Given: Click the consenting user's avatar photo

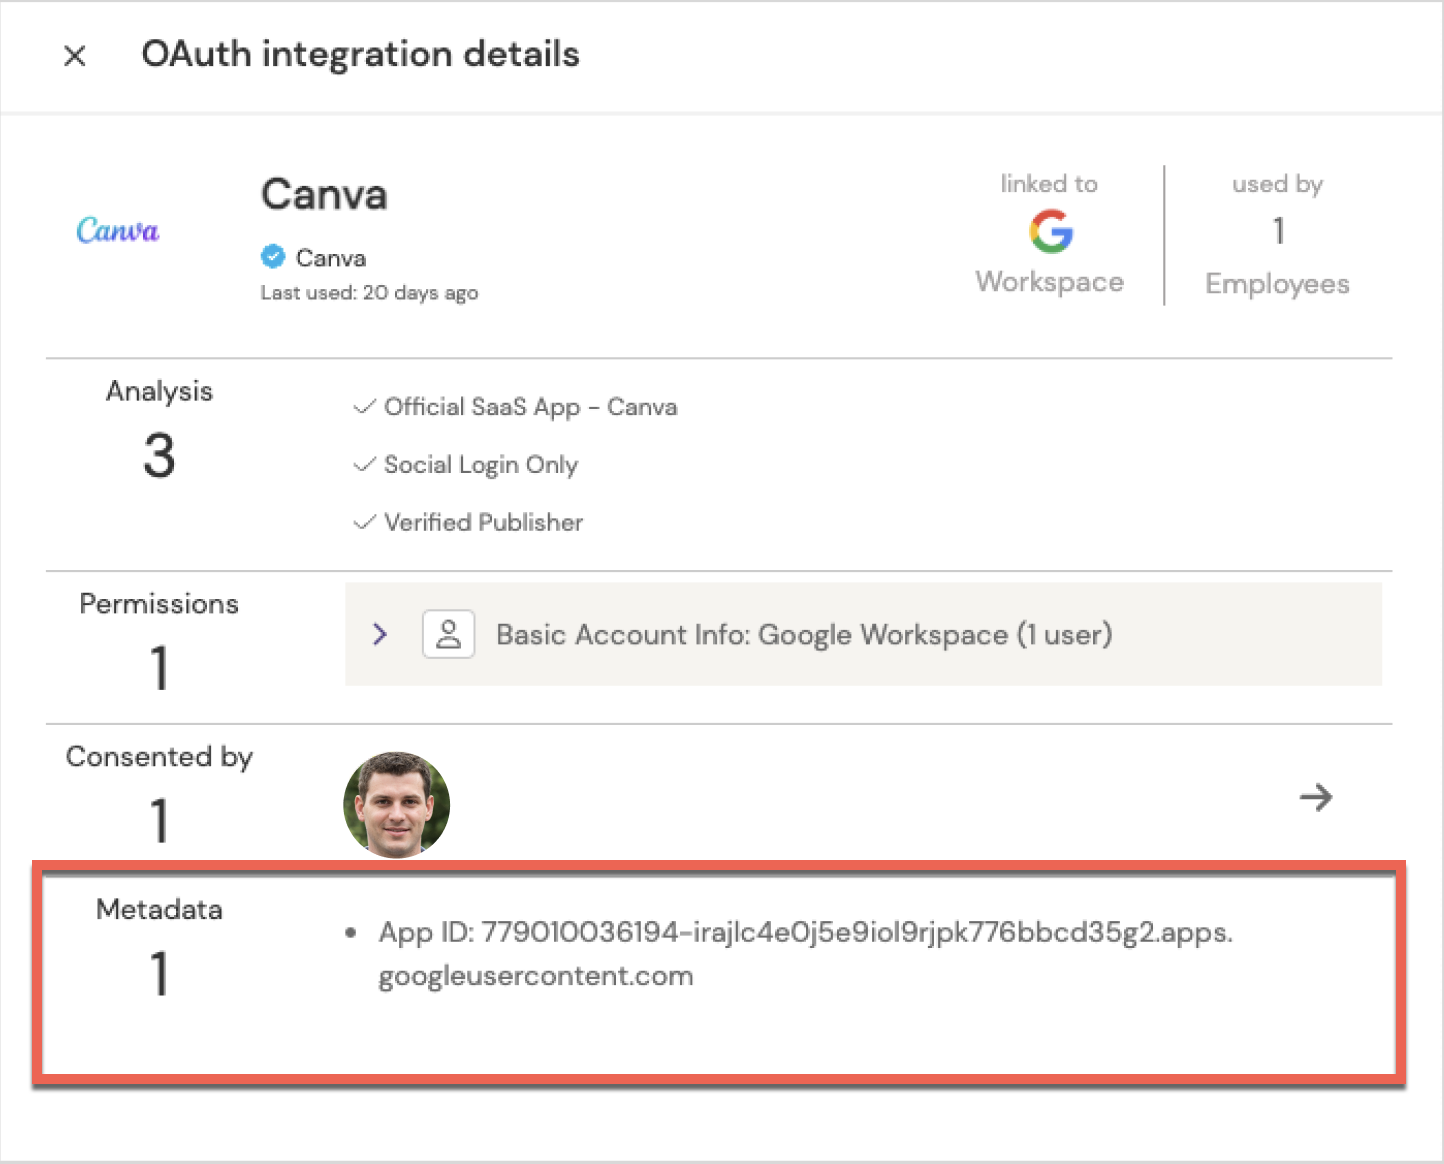Looking at the screenshot, I should point(396,805).
